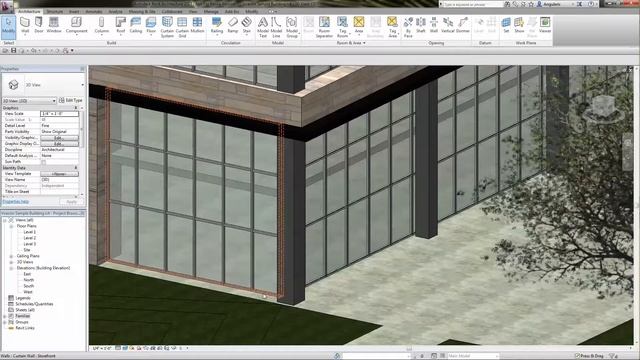Select the Room Separator tool
The image size is (640, 360).
click(x=324, y=27)
